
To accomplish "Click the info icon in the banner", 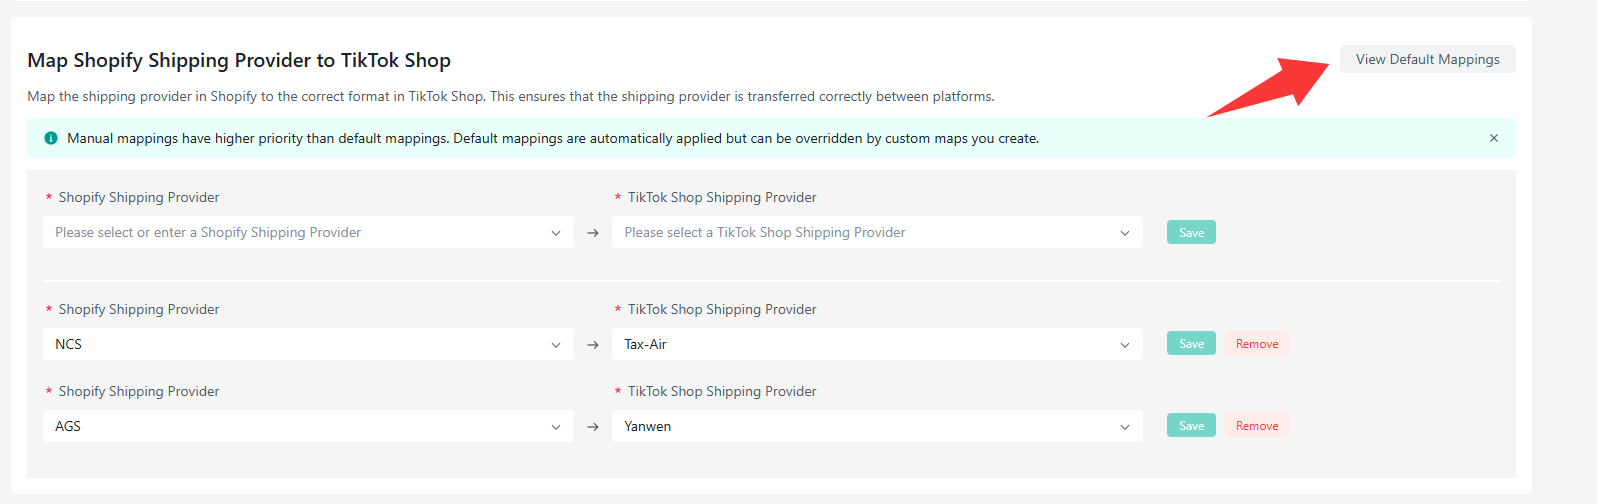I will (x=51, y=138).
